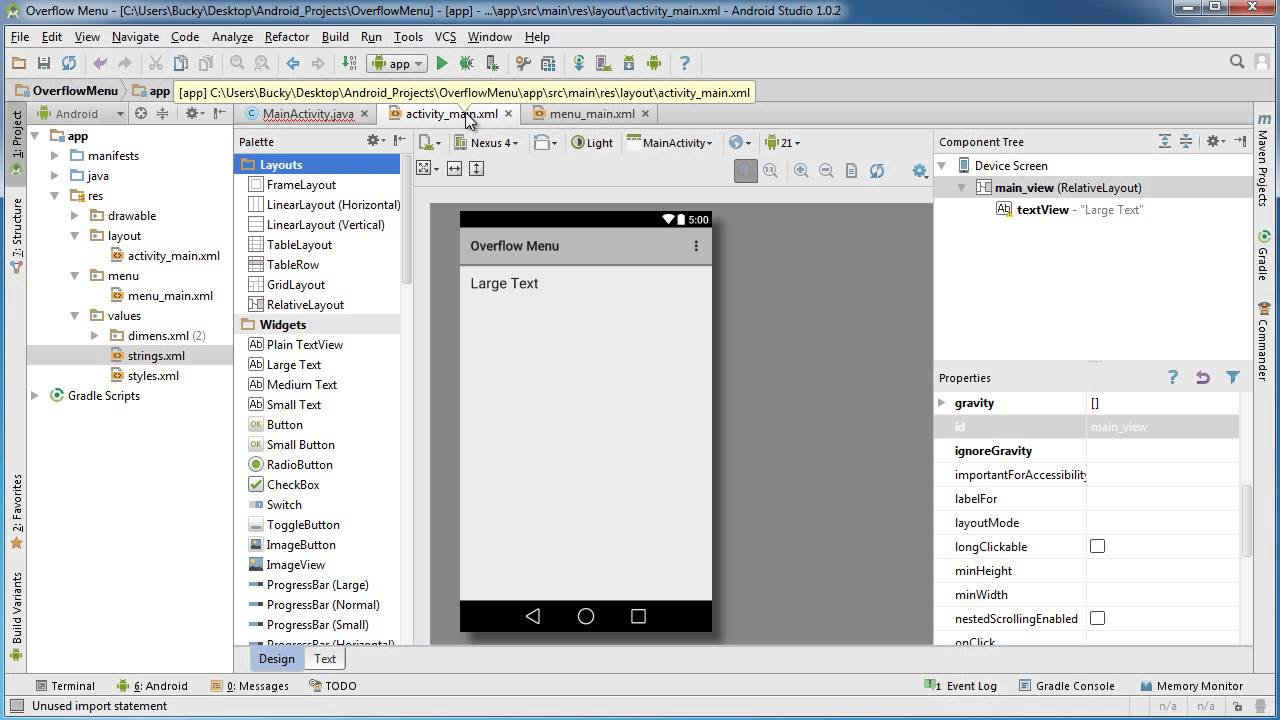Open the MainActivity association dropdown
Image resolution: width=1280 pixels, height=720 pixels.
(x=670, y=142)
